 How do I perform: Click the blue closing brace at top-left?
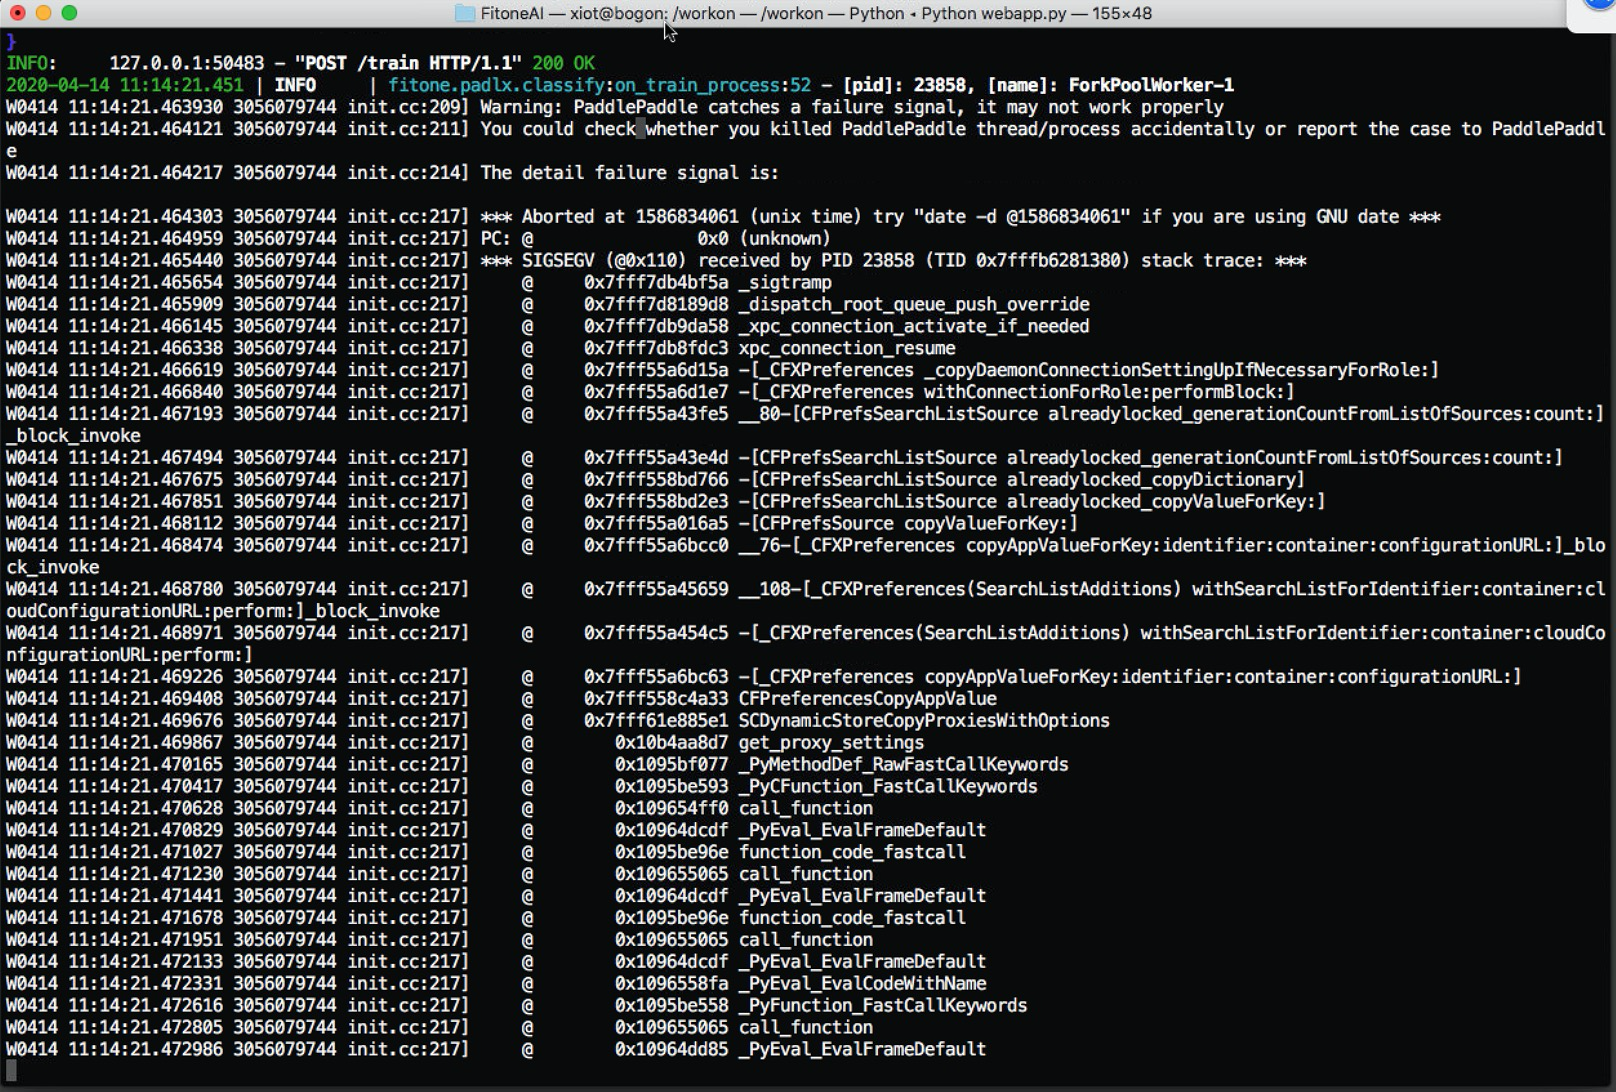[11, 41]
